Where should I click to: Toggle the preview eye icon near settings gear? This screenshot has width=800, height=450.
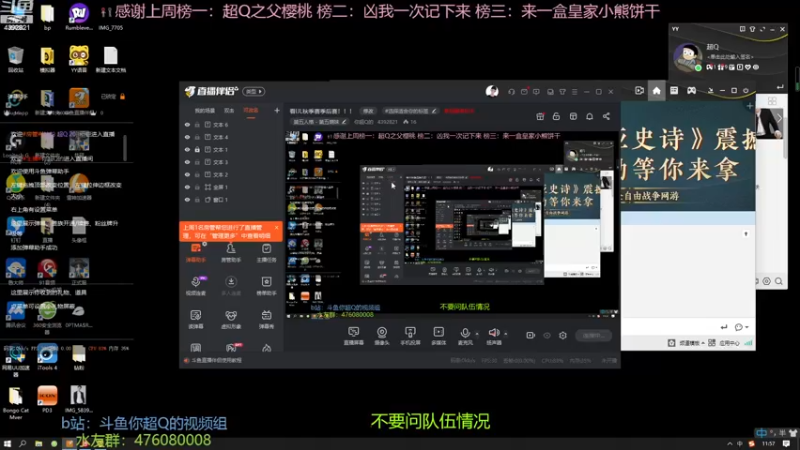pyautogui.click(x=547, y=336)
